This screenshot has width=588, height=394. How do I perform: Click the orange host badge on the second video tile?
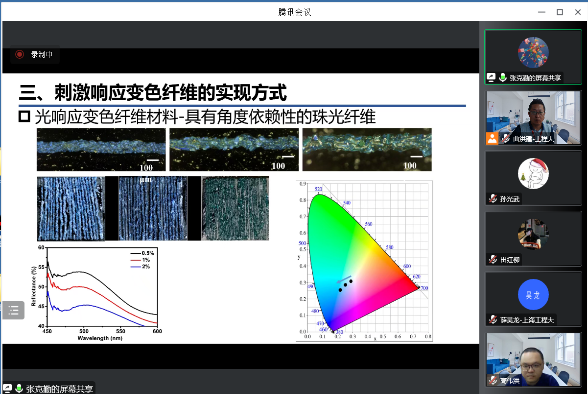492,138
